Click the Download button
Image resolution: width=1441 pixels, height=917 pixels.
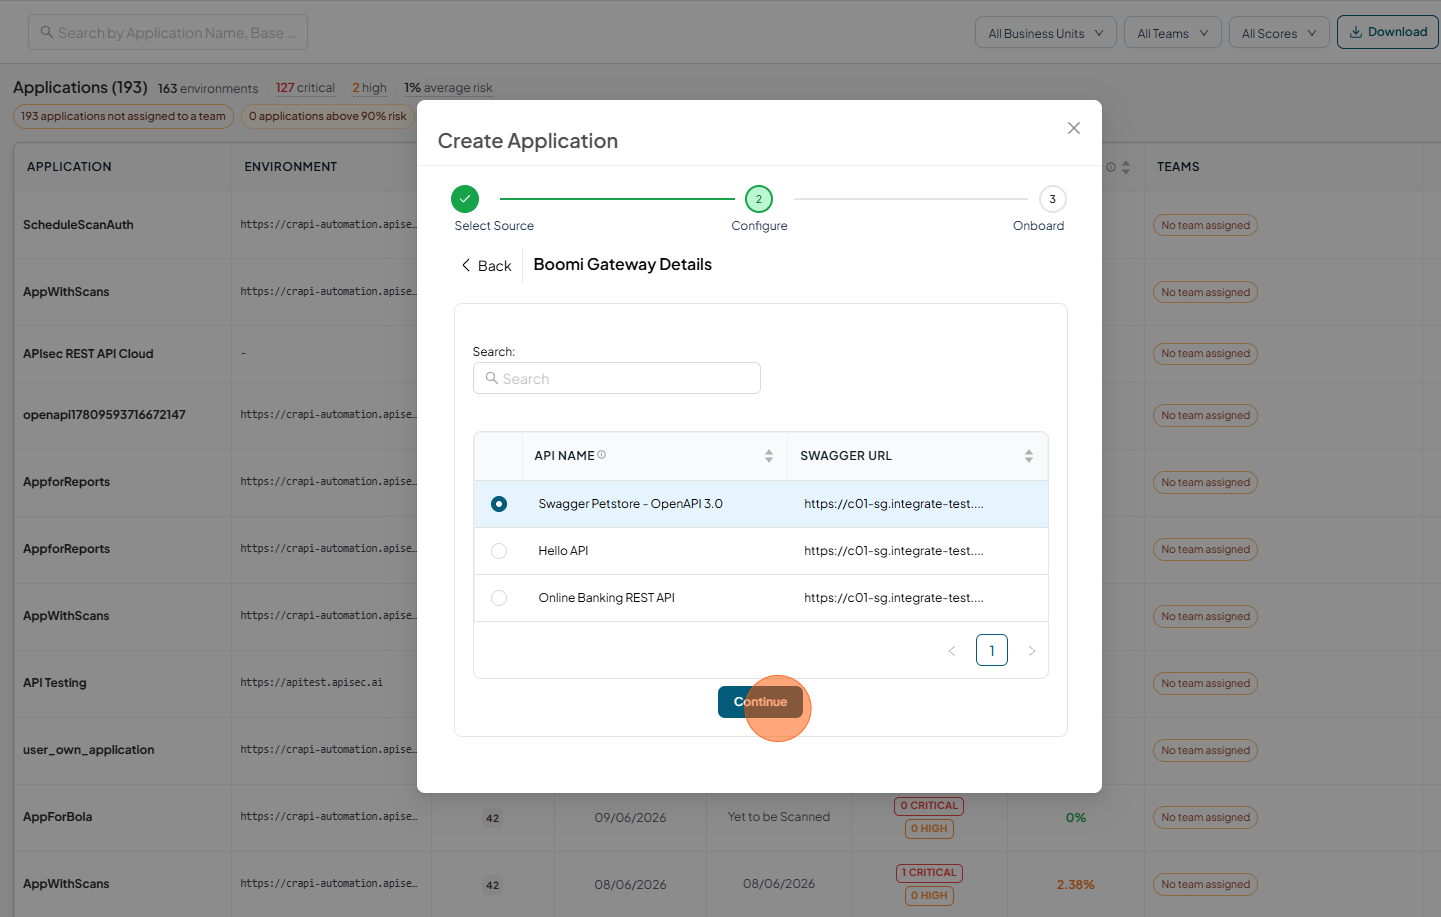click(1388, 32)
